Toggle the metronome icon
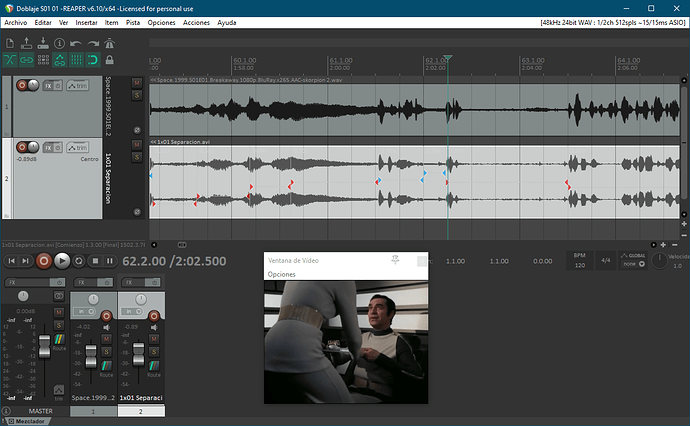The image size is (690, 426). tap(110, 43)
